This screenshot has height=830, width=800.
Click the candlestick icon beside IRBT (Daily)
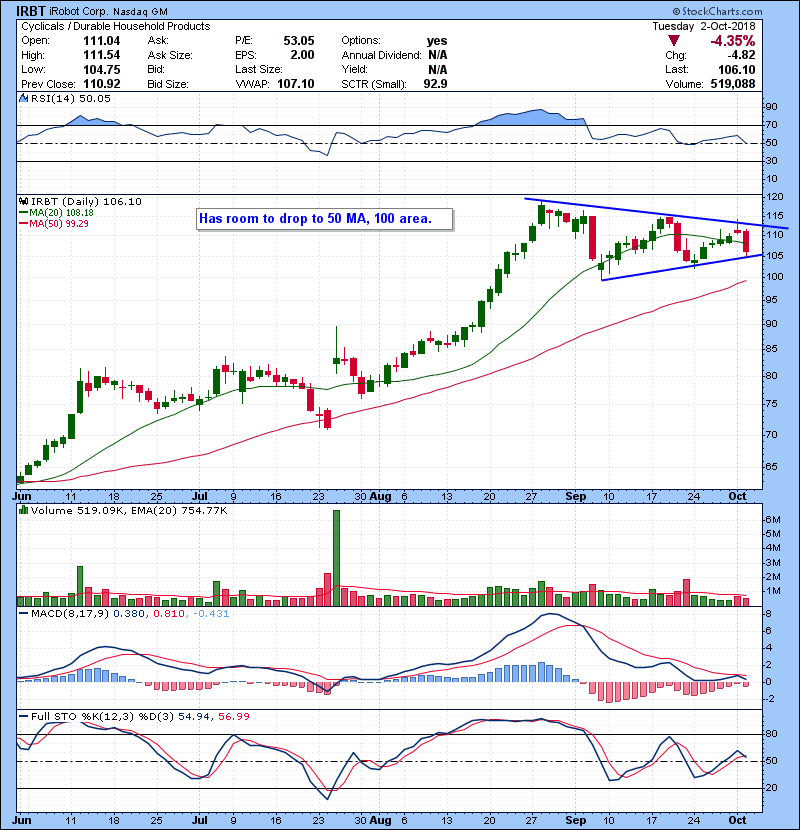(x=23, y=202)
